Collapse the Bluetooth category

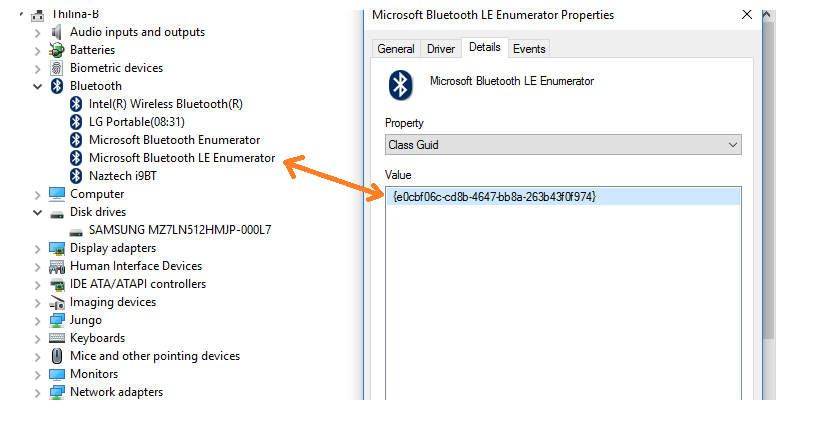pos(38,86)
